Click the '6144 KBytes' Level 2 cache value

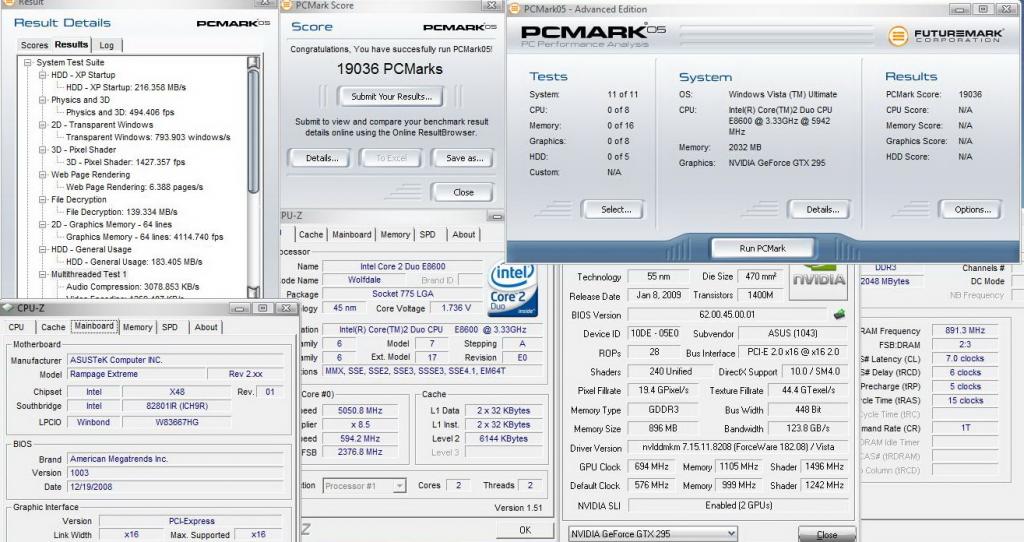tap(503, 439)
